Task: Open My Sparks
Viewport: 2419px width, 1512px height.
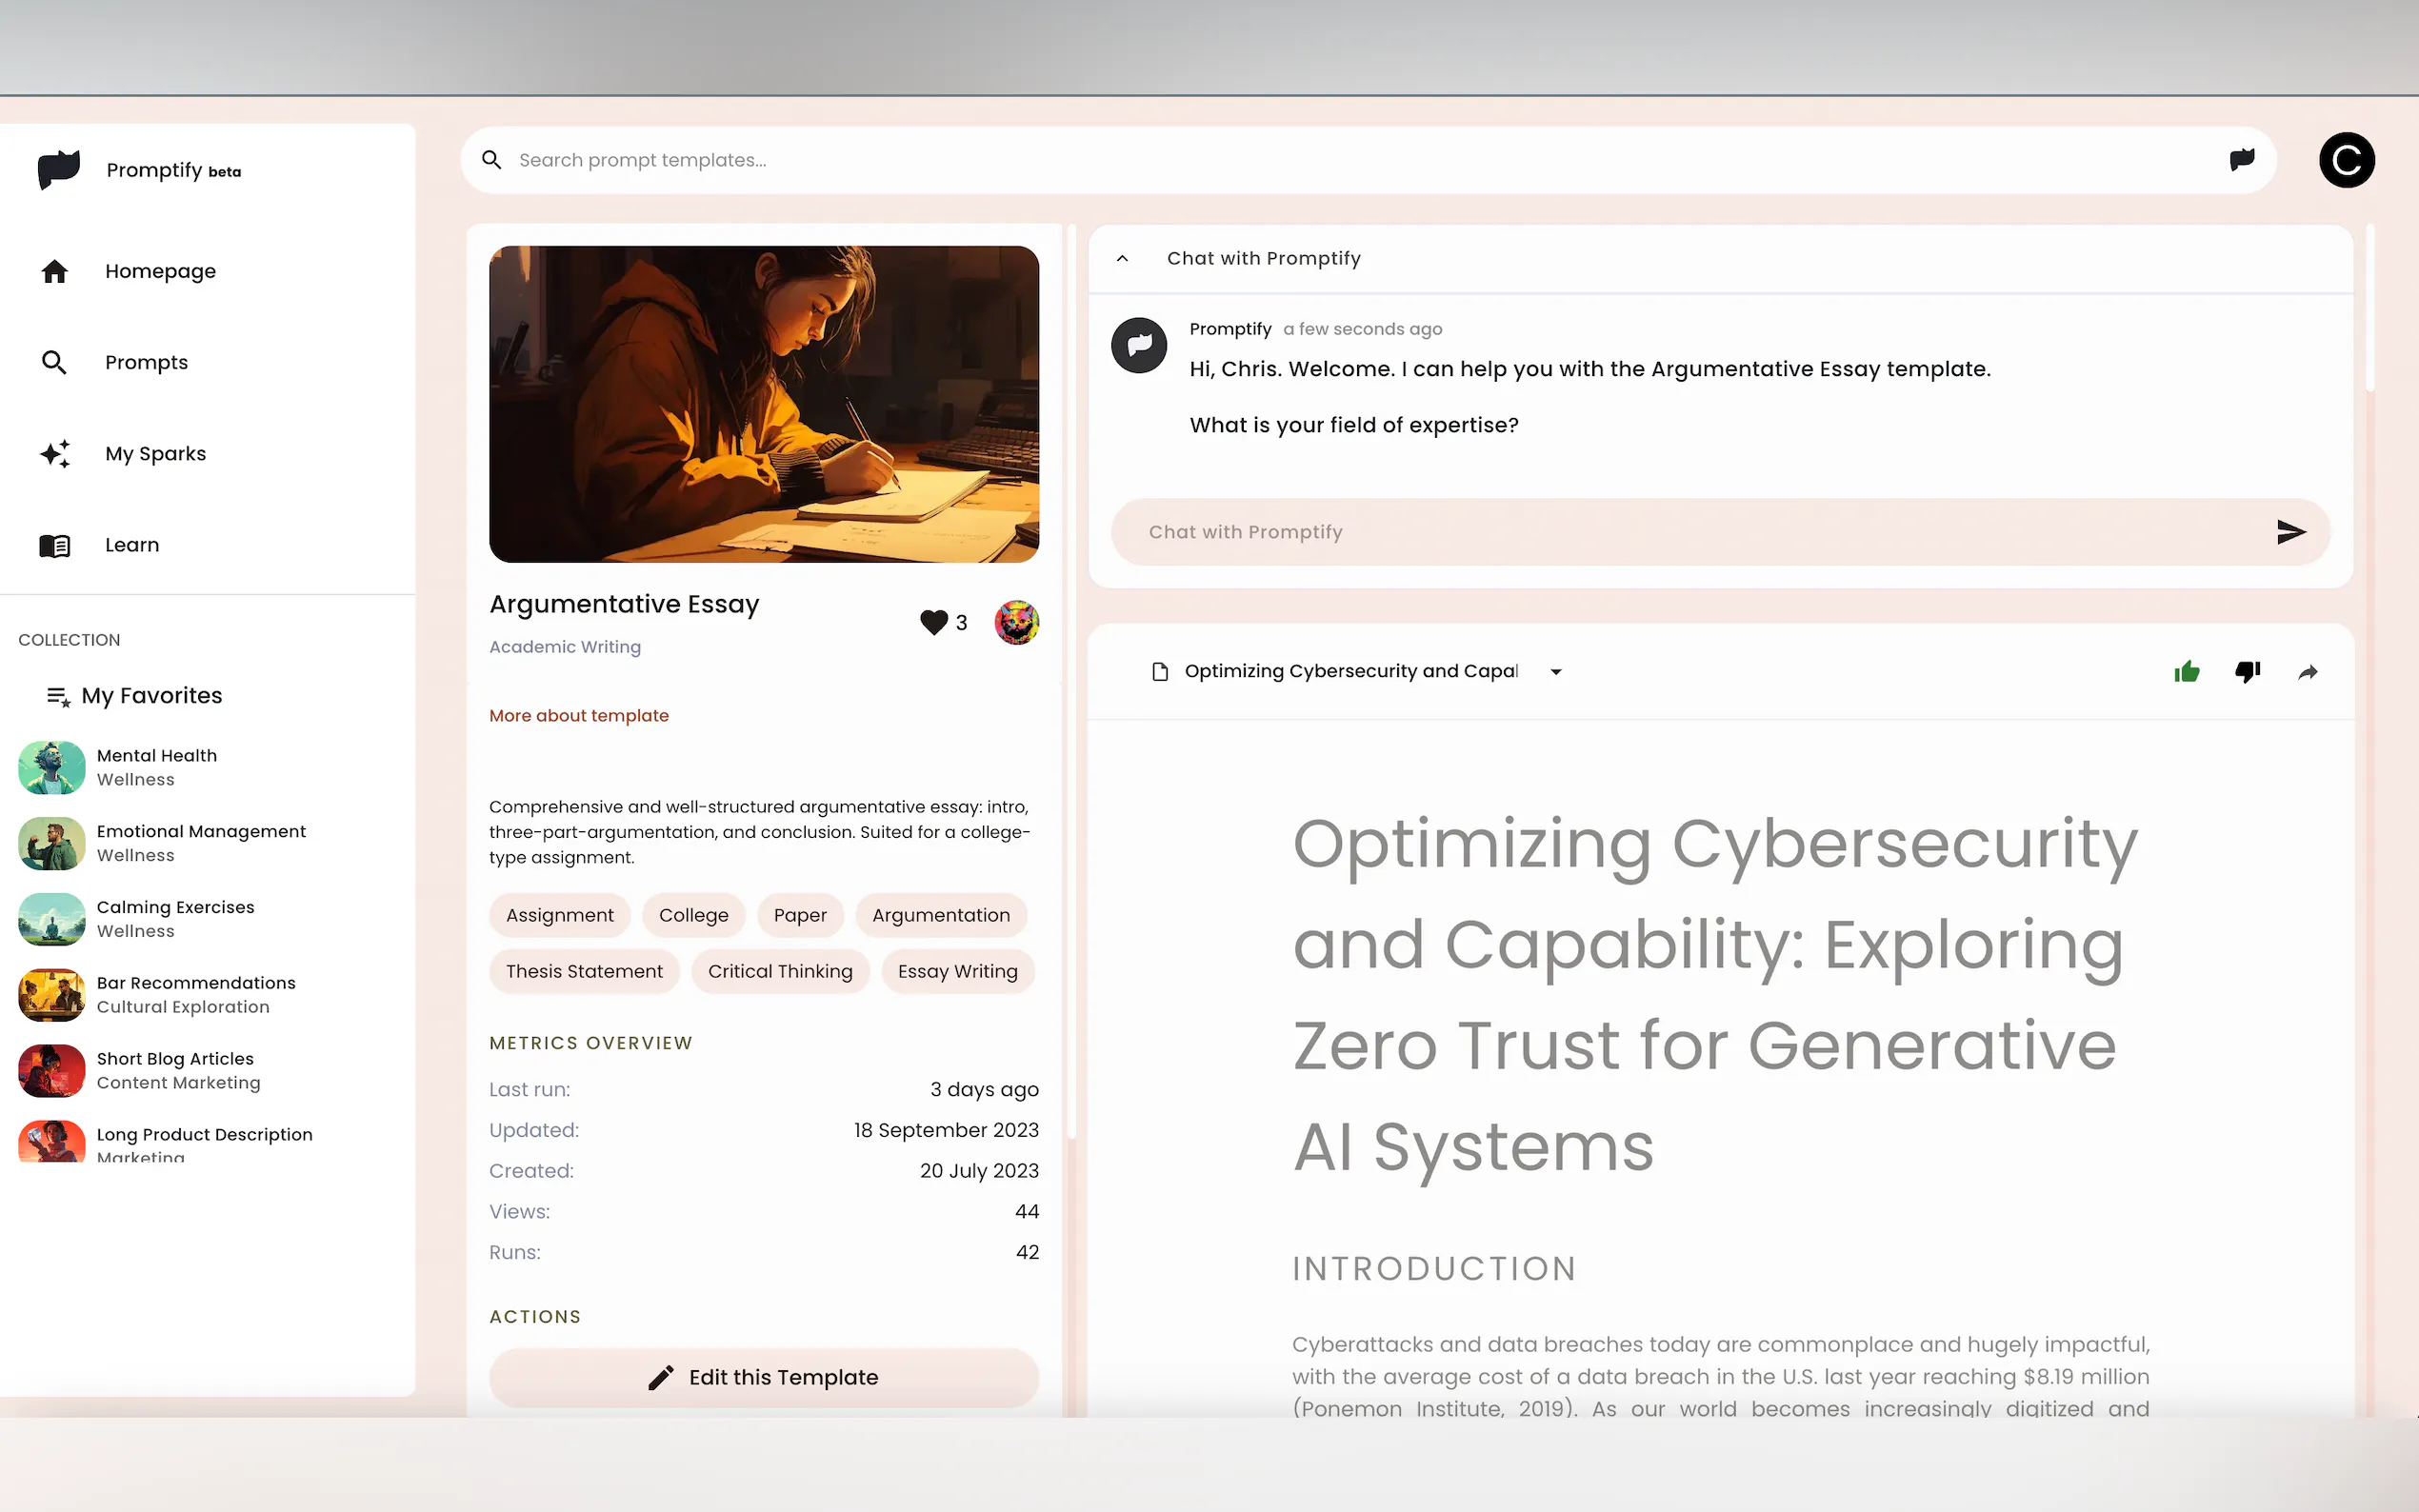Action: (x=155, y=453)
